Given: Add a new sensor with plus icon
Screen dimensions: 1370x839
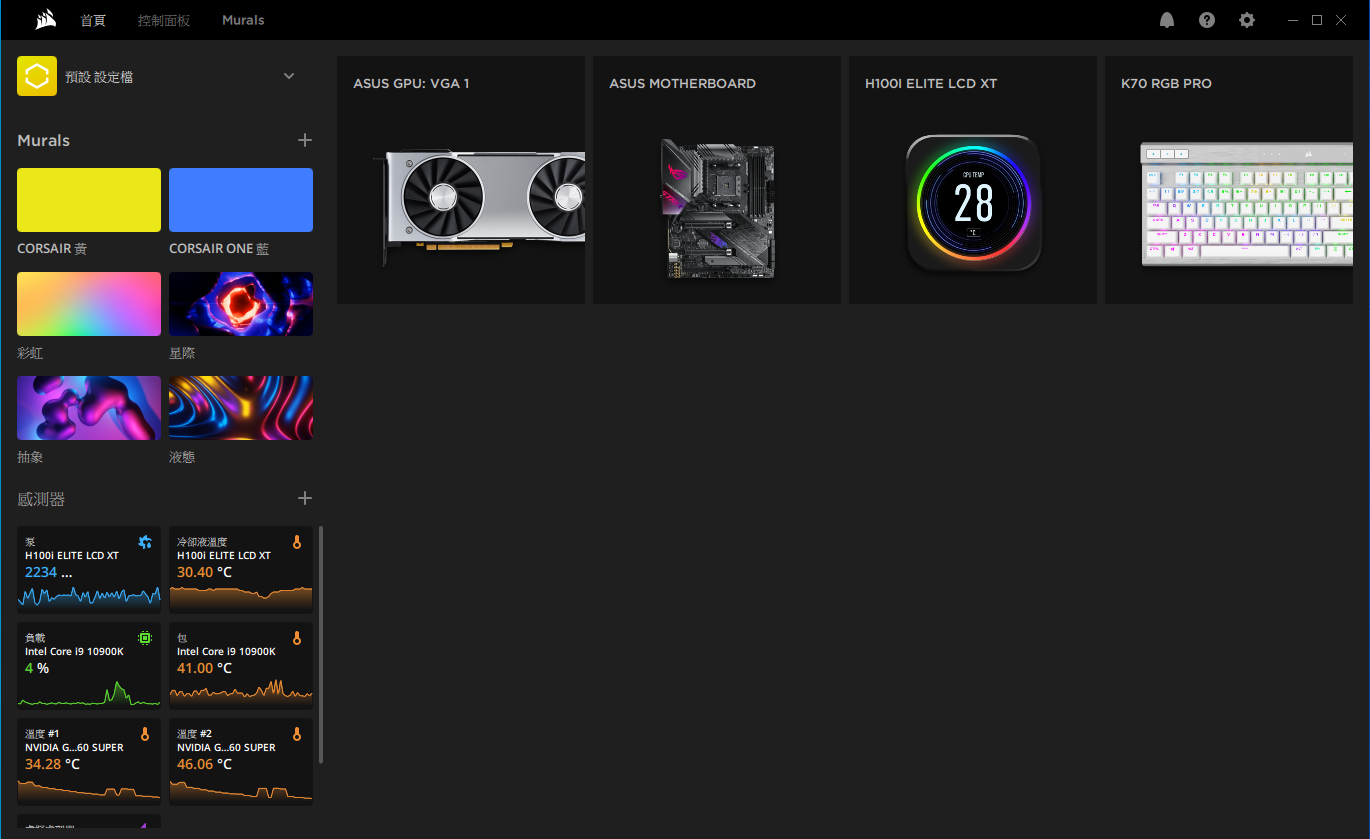Looking at the screenshot, I should [305, 498].
